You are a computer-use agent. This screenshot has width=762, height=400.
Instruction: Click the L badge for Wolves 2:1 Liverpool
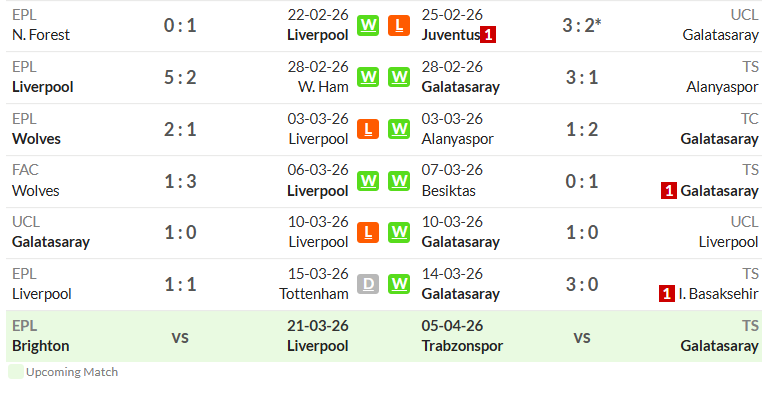click(x=368, y=129)
